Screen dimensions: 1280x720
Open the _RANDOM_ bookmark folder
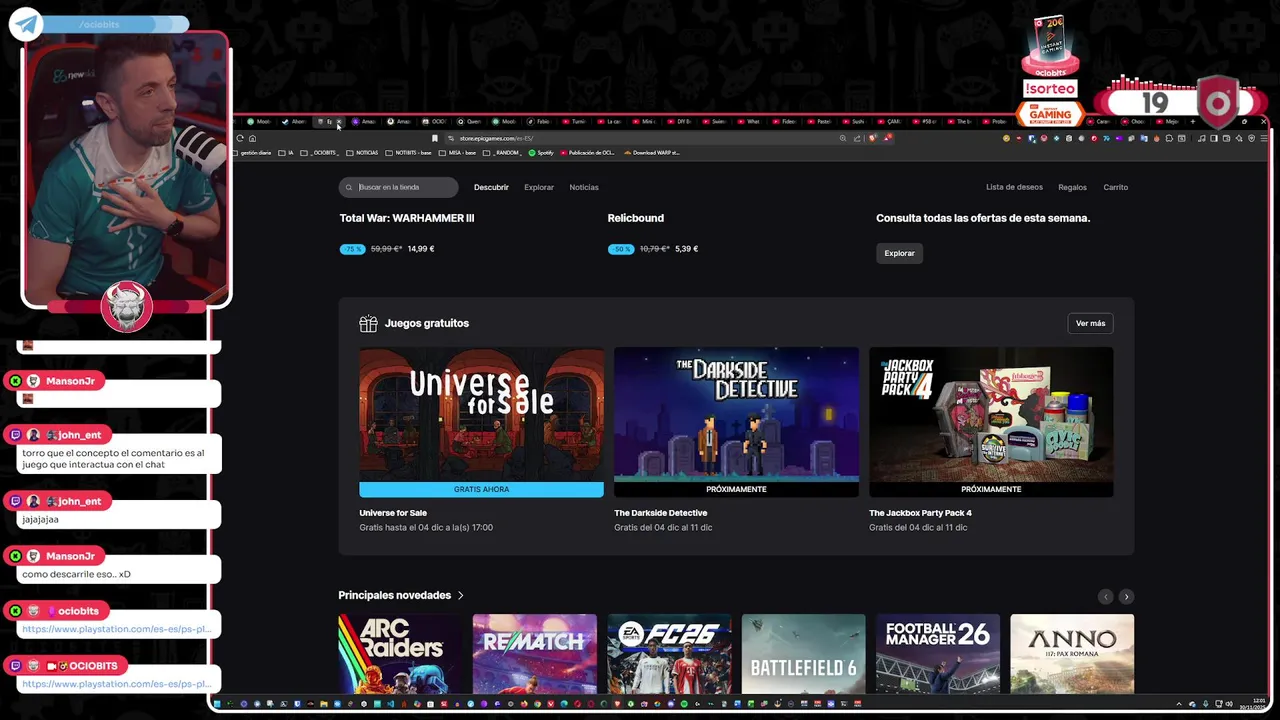coord(502,153)
